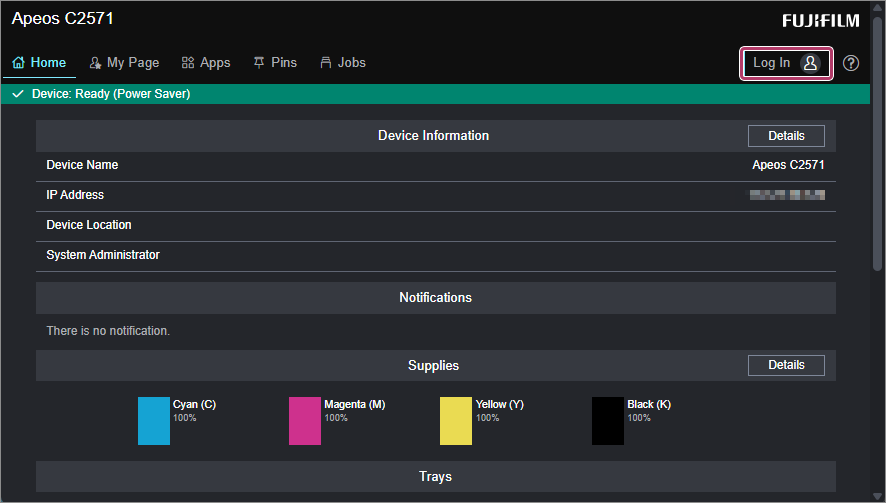
Task: Open the Apps tab
Action: point(206,63)
